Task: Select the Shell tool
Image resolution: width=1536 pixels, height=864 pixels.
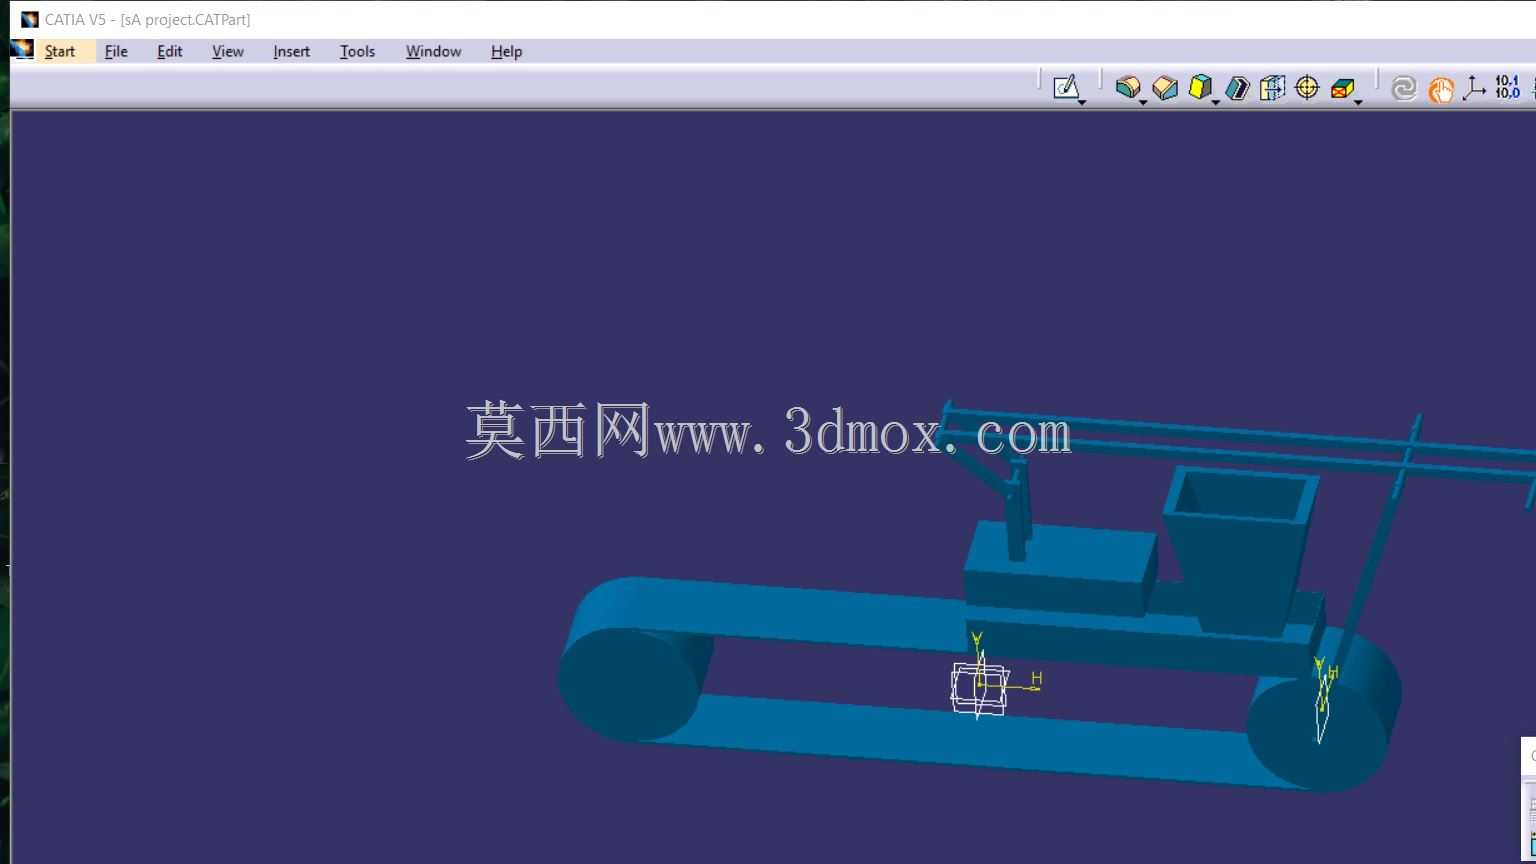Action: [x=1237, y=88]
